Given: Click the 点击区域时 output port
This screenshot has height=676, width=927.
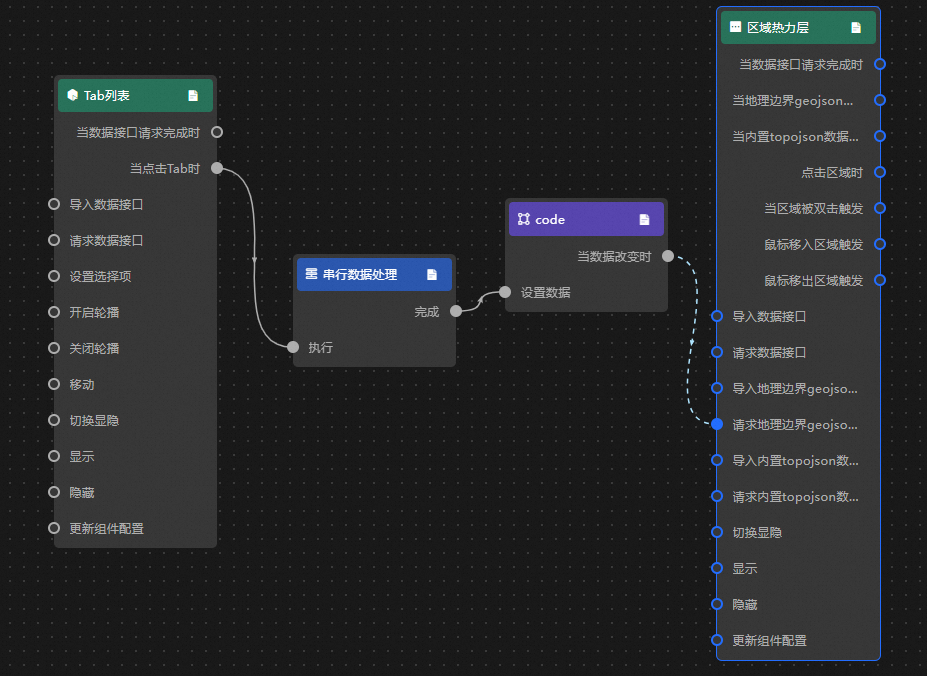Looking at the screenshot, I should coord(880,172).
